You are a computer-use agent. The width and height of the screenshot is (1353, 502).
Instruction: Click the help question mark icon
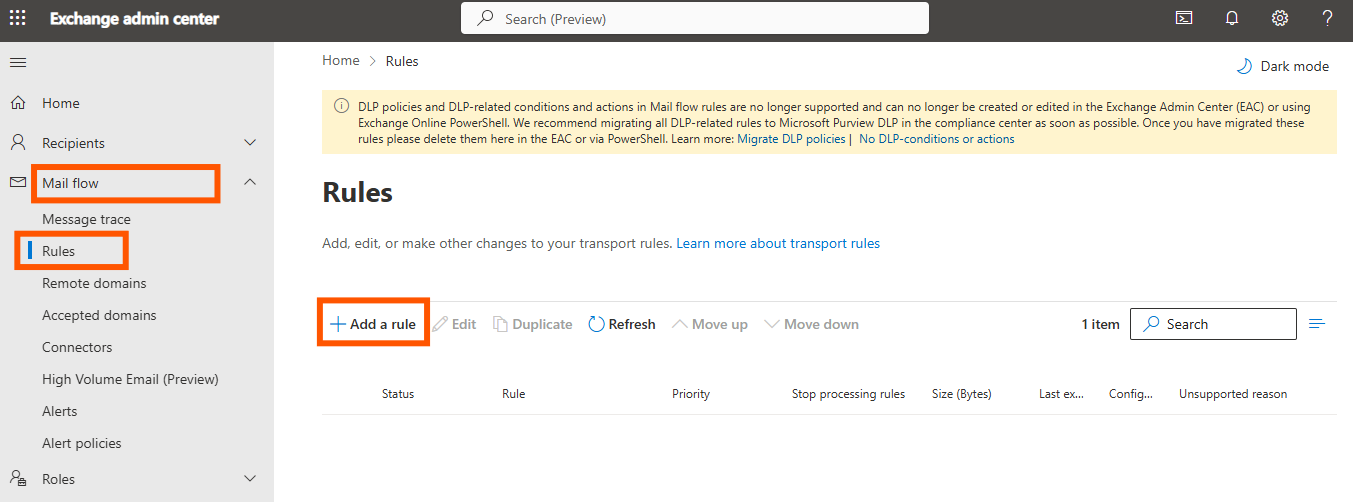1327,18
